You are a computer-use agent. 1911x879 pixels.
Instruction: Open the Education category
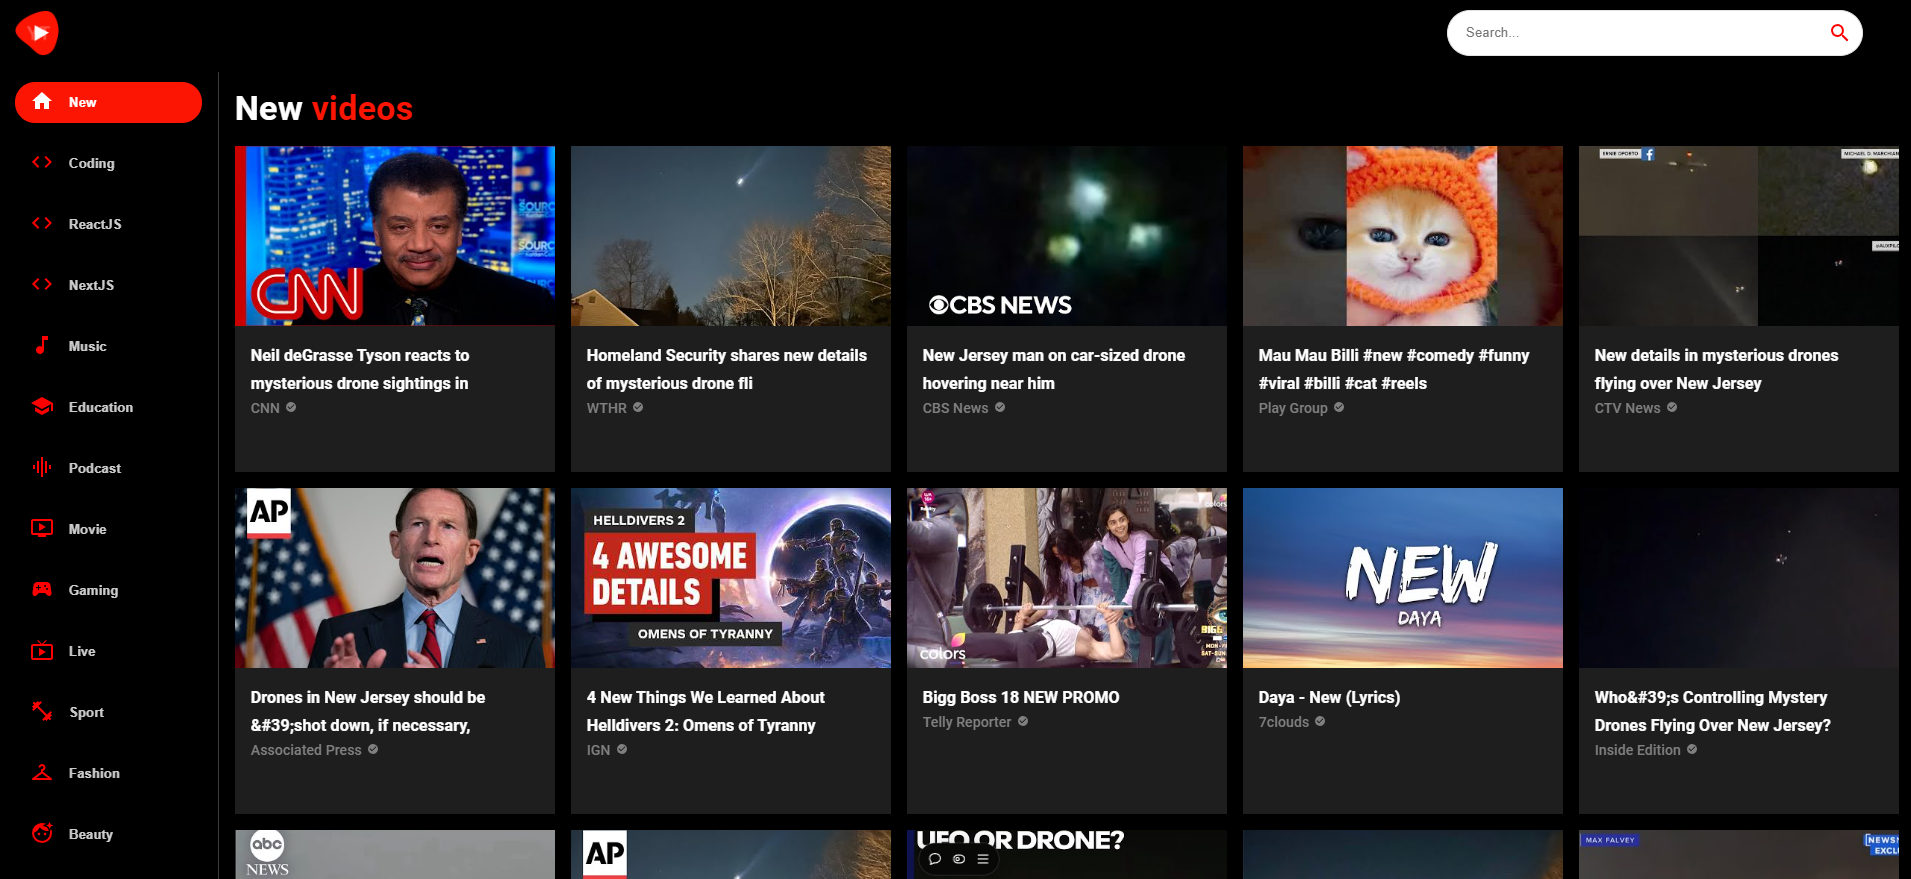[108, 407]
